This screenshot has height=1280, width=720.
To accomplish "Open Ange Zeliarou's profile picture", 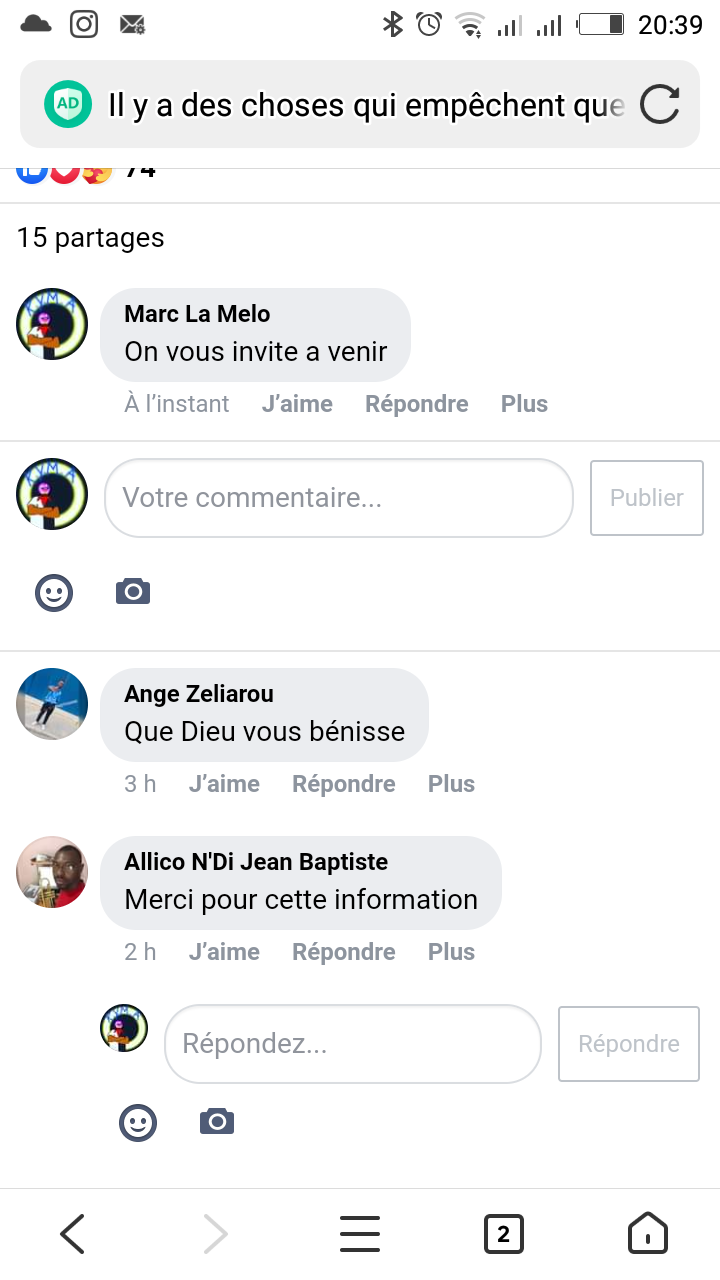I will [52, 704].
